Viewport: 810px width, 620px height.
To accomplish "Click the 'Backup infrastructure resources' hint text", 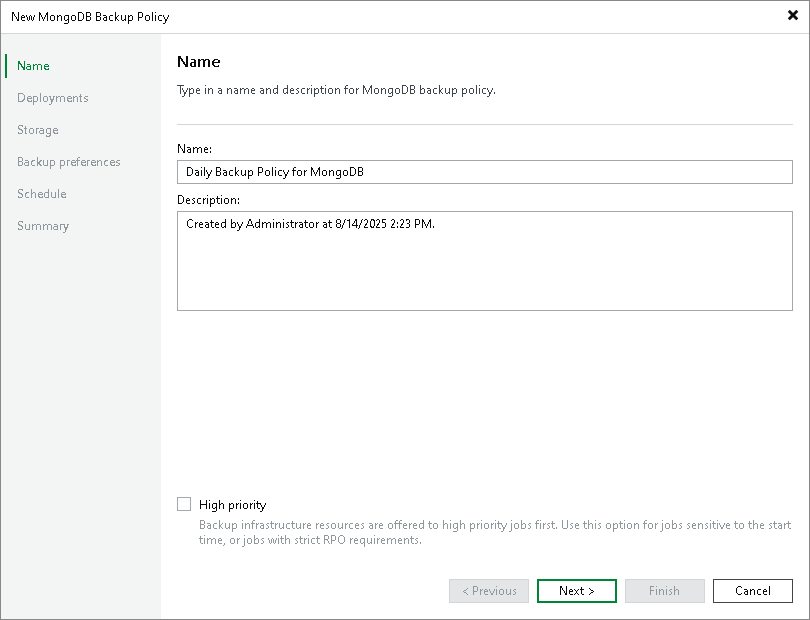I will (x=495, y=532).
